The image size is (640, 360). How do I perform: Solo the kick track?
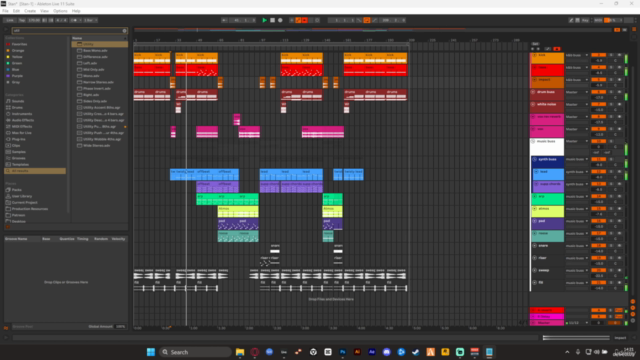pyautogui.click(x=611, y=55)
